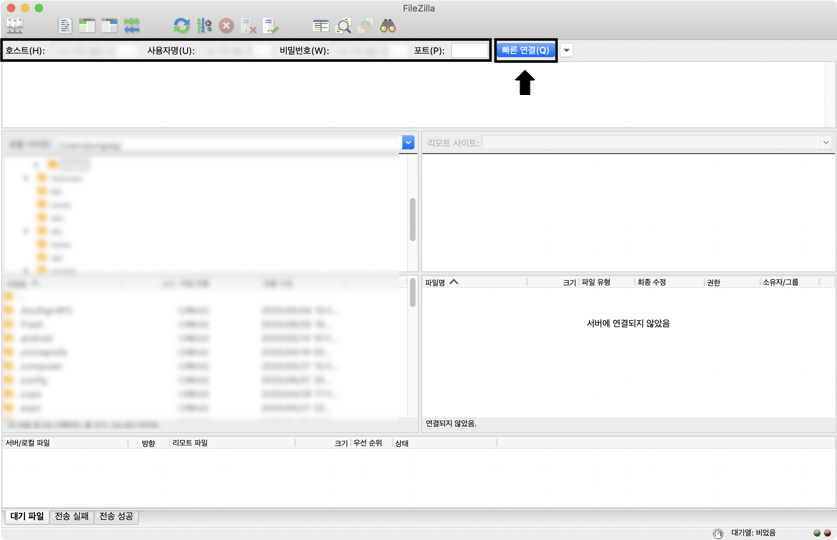Sort remote files by 파일명 column

474,282
